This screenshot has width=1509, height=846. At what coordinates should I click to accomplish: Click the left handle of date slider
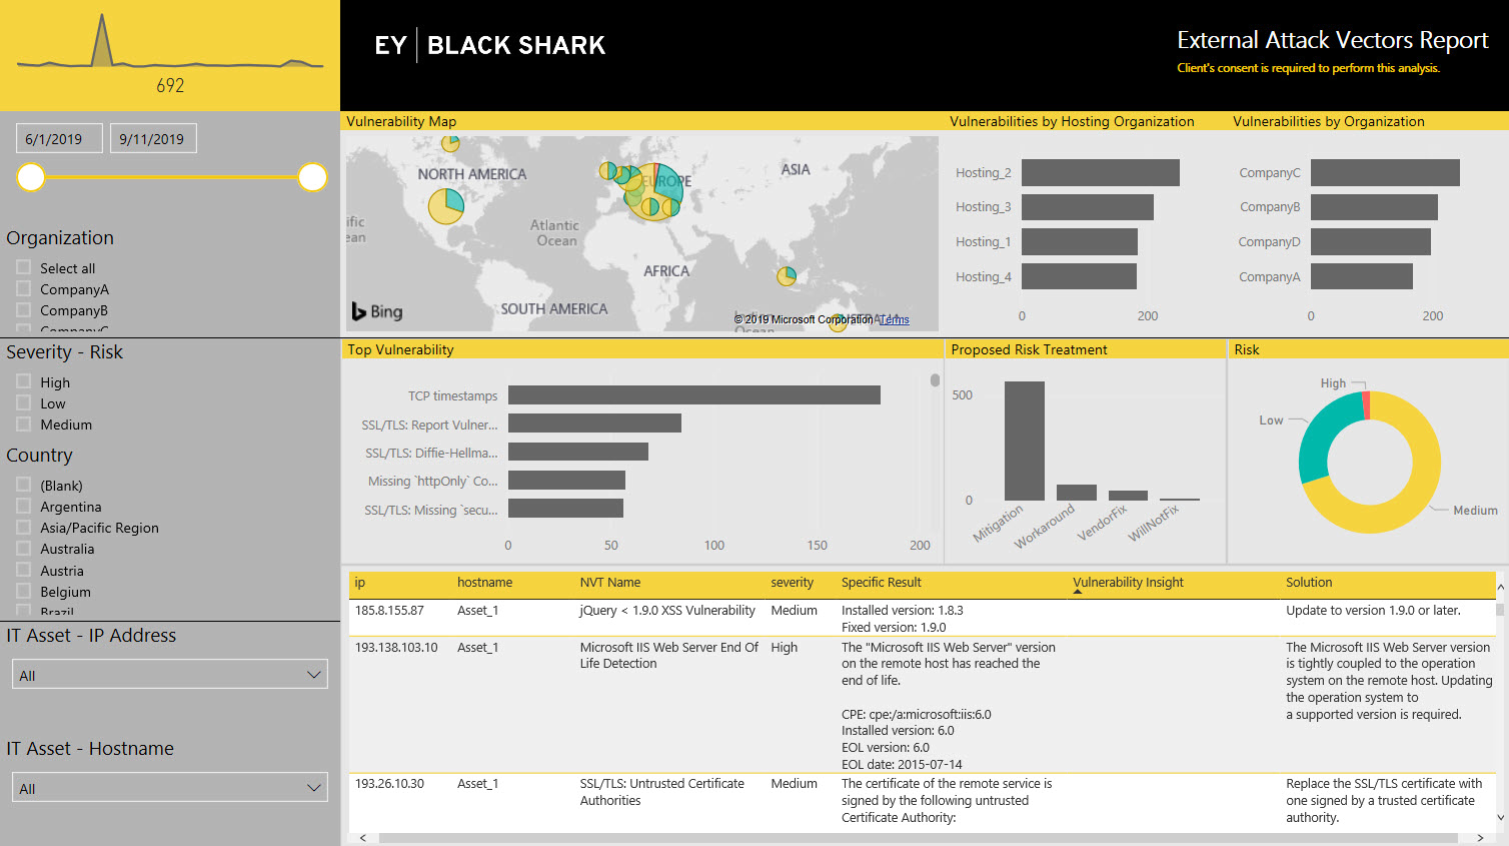coord(31,177)
